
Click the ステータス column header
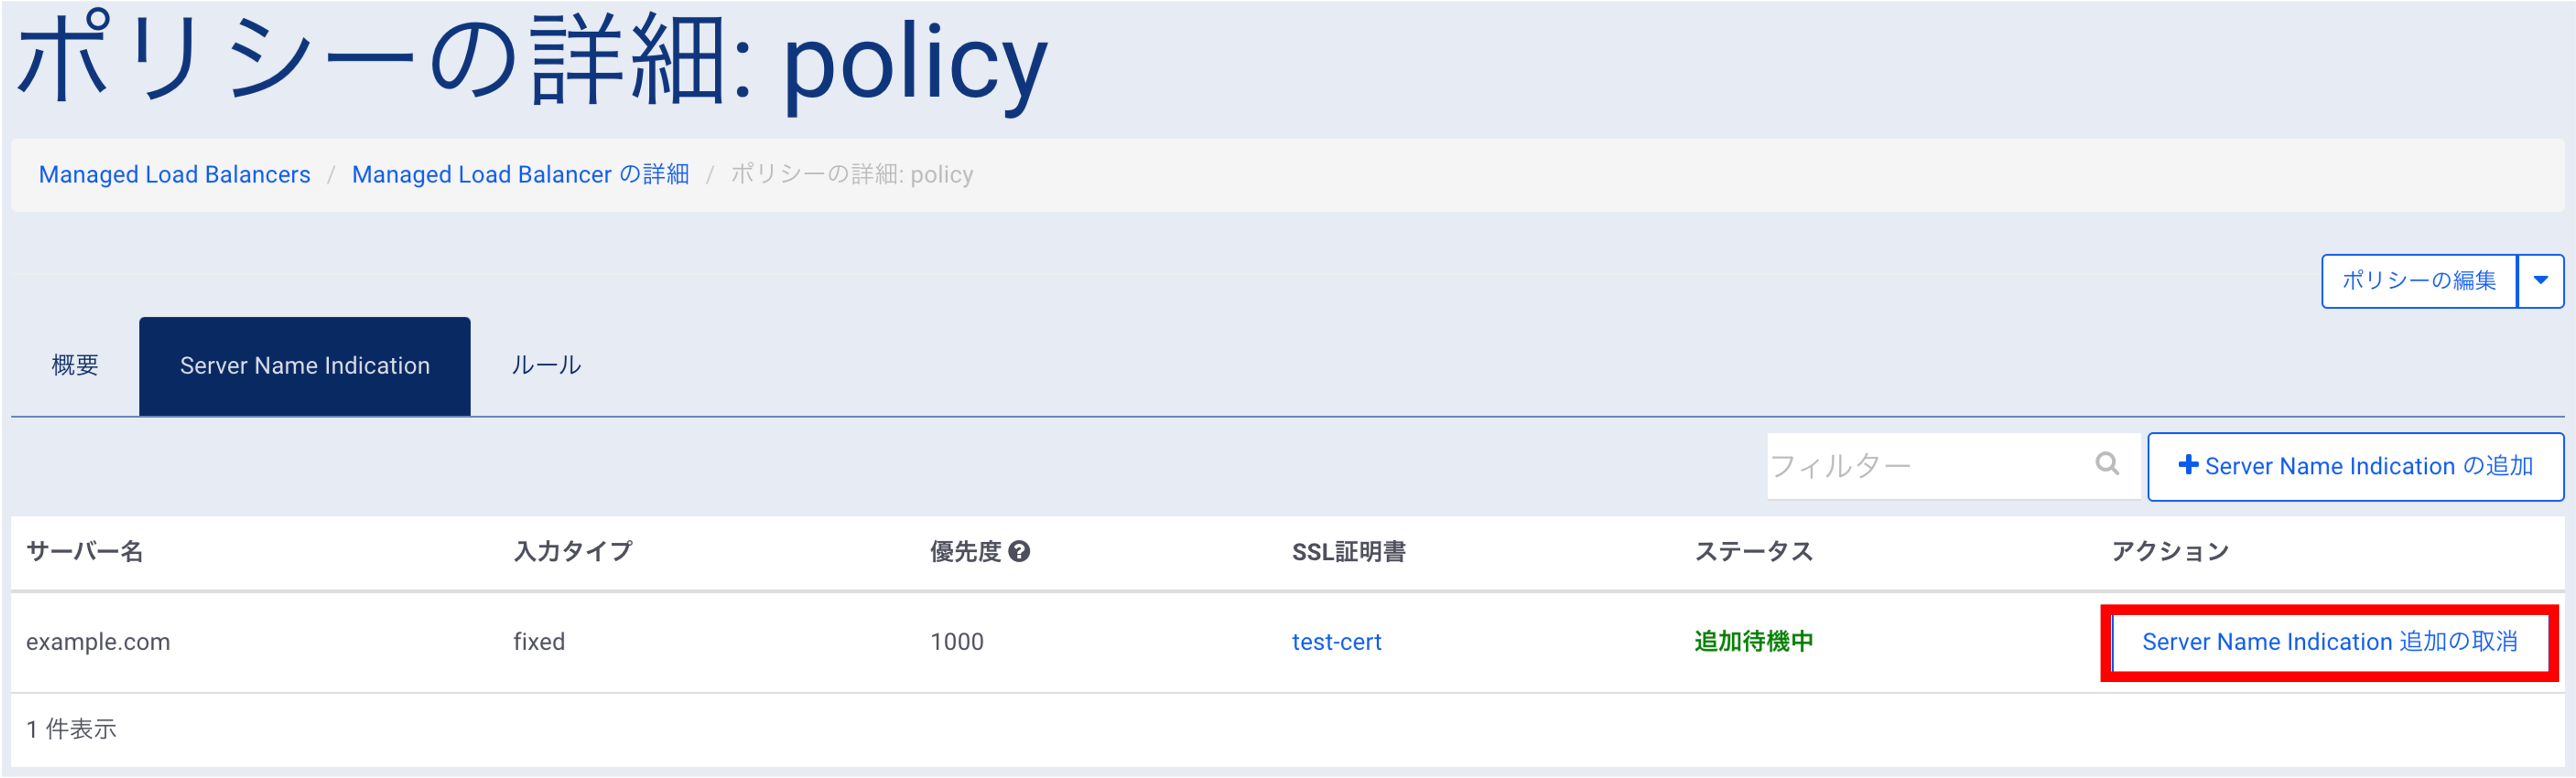(1754, 551)
